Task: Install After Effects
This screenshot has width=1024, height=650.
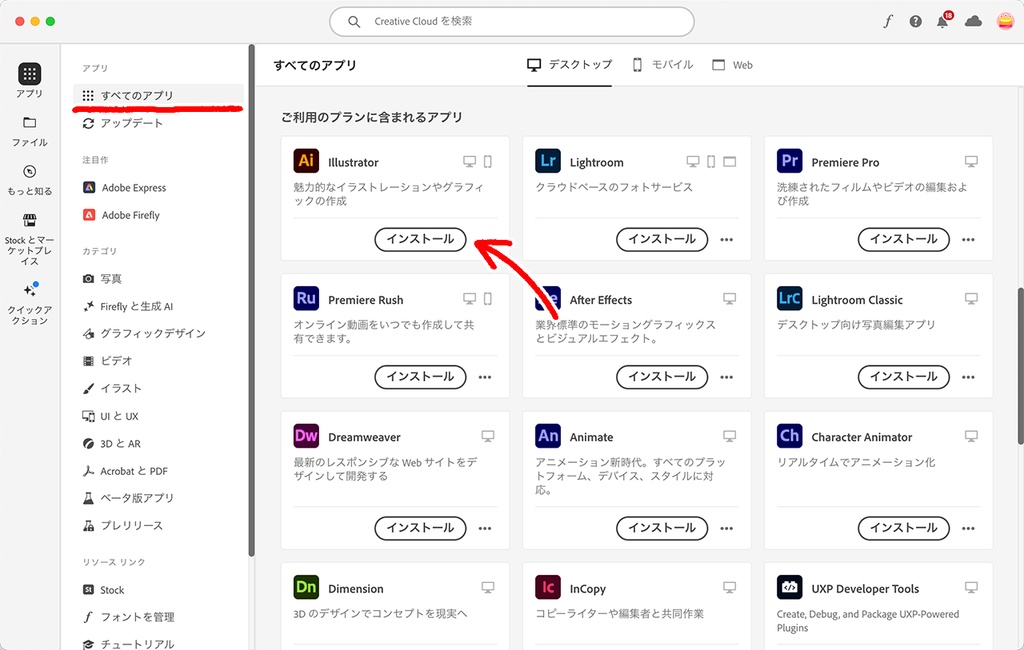Action: [662, 377]
